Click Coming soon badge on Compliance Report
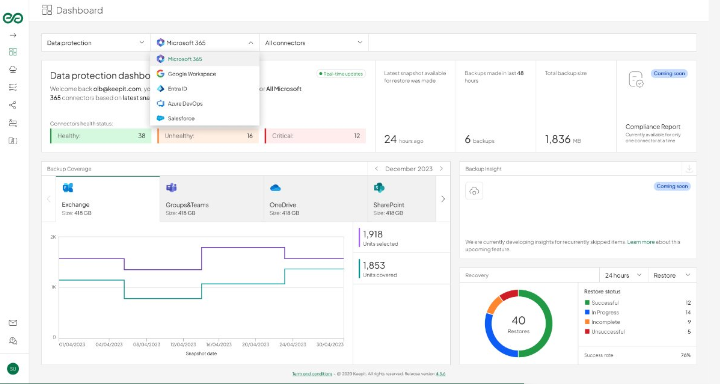The image size is (720, 384). tap(669, 73)
